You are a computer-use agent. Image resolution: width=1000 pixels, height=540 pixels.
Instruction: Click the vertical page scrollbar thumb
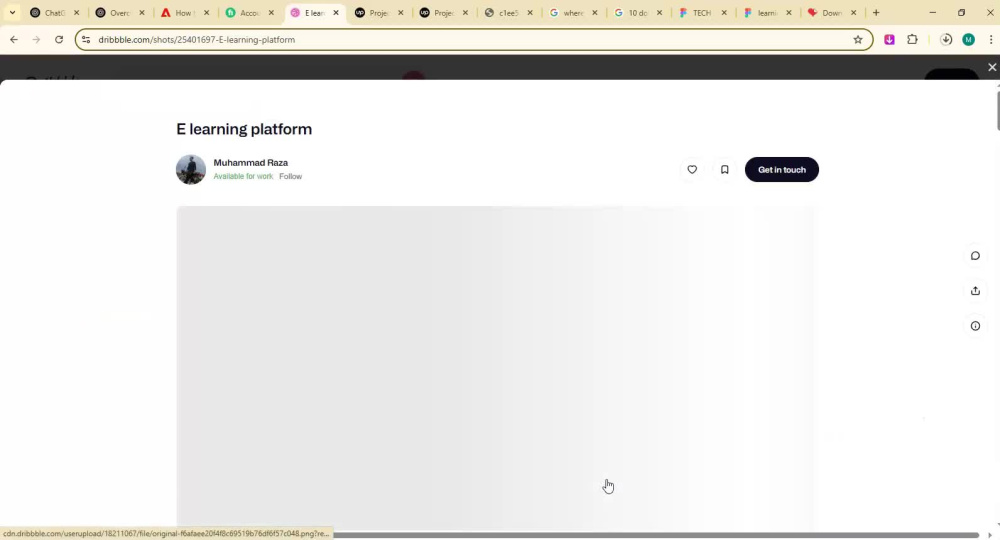point(997,112)
